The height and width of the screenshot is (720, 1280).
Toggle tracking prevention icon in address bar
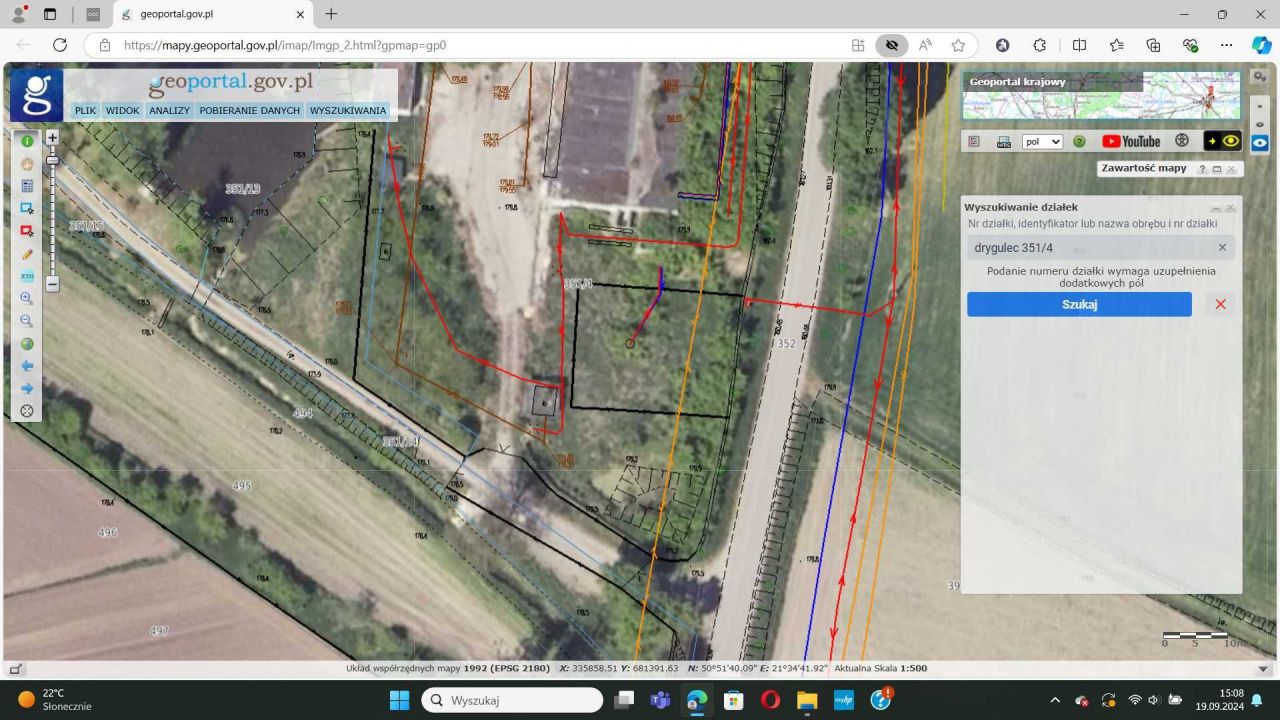tap(891, 45)
